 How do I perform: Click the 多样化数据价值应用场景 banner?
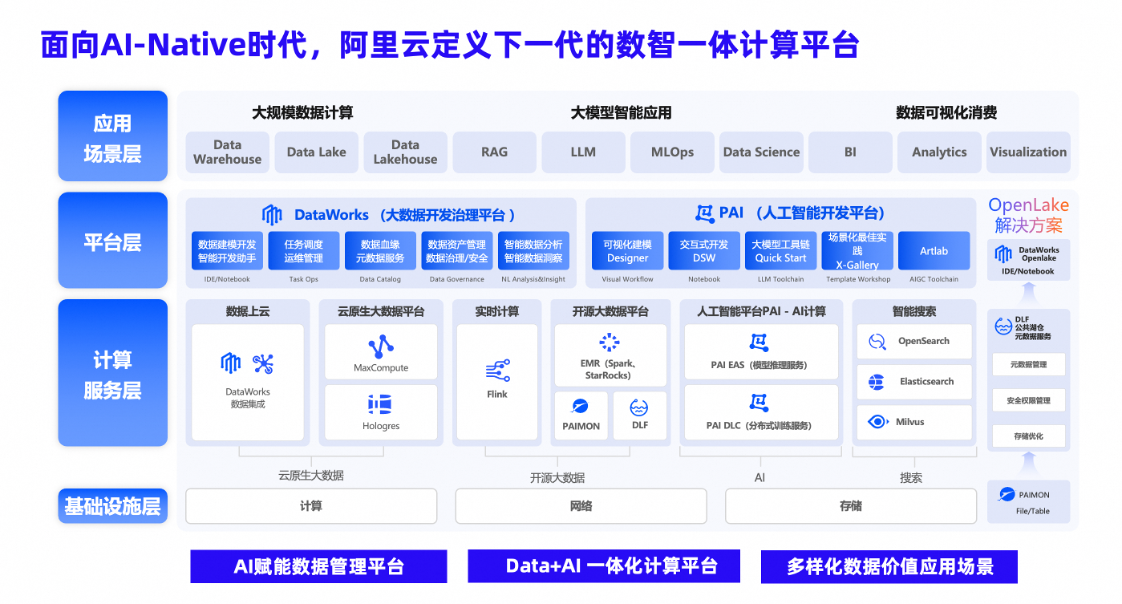pos(889,567)
